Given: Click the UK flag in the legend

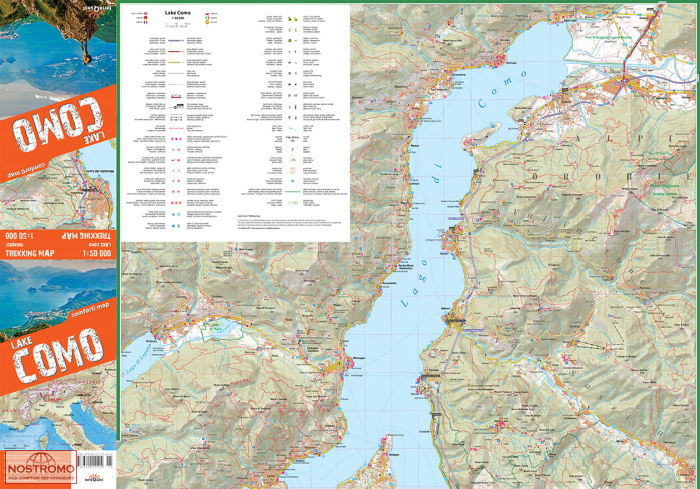Looking at the screenshot, I should pos(146,13).
